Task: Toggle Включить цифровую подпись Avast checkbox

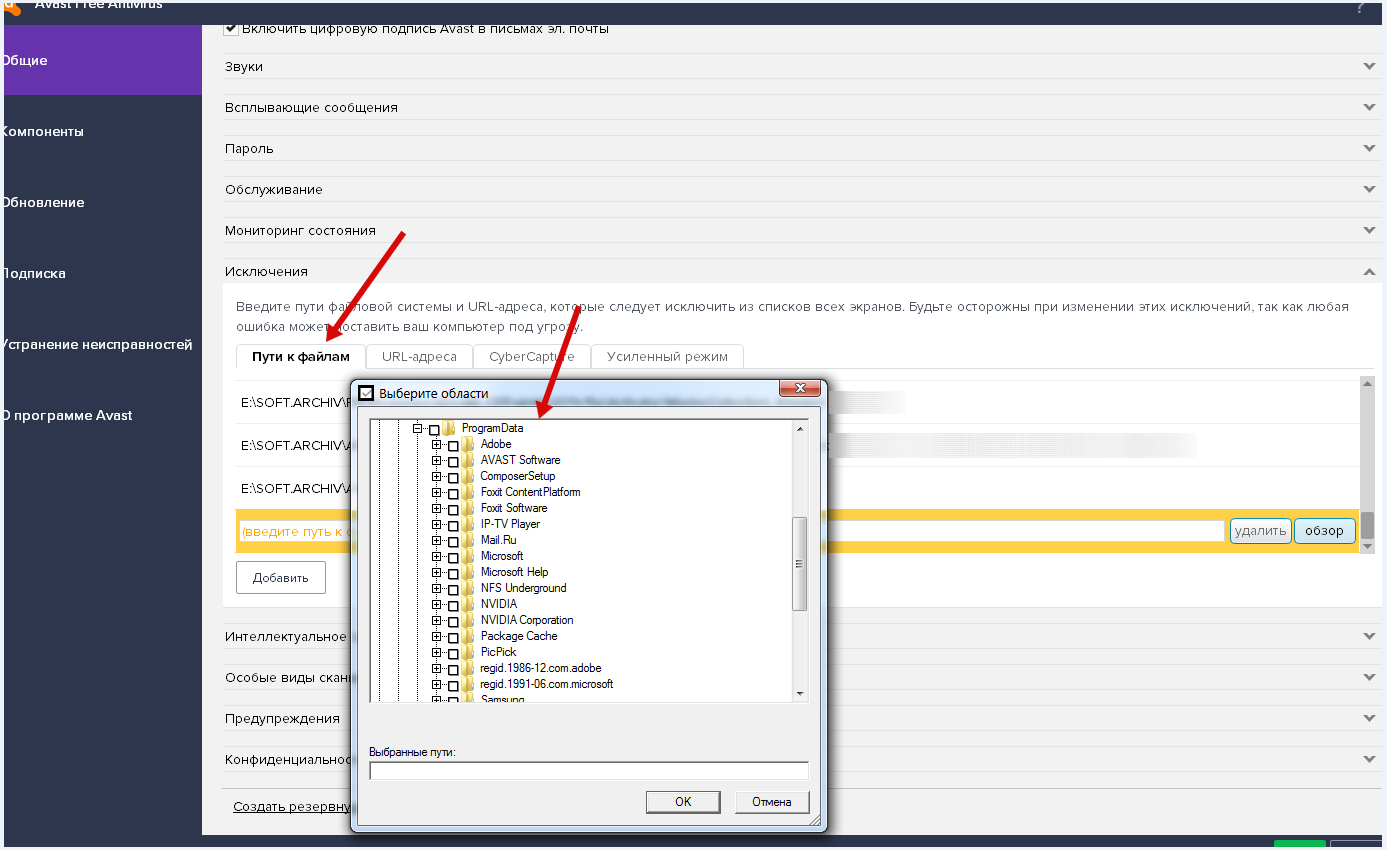Action: coord(231,29)
